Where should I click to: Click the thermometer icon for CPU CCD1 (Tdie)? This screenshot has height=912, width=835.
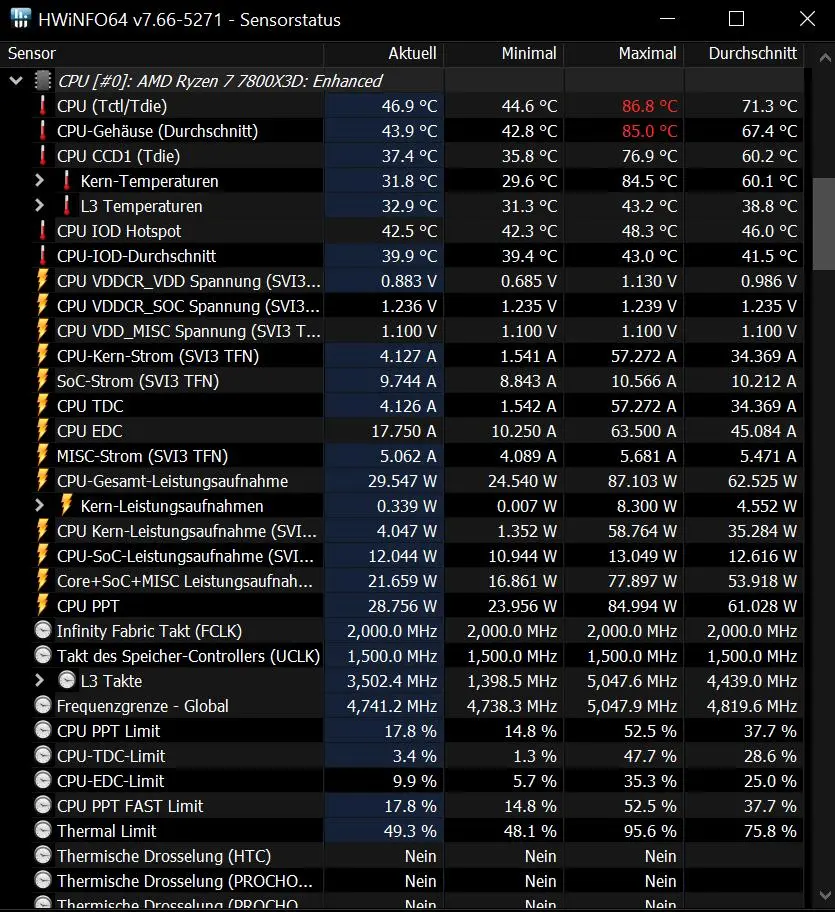pos(42,156)
